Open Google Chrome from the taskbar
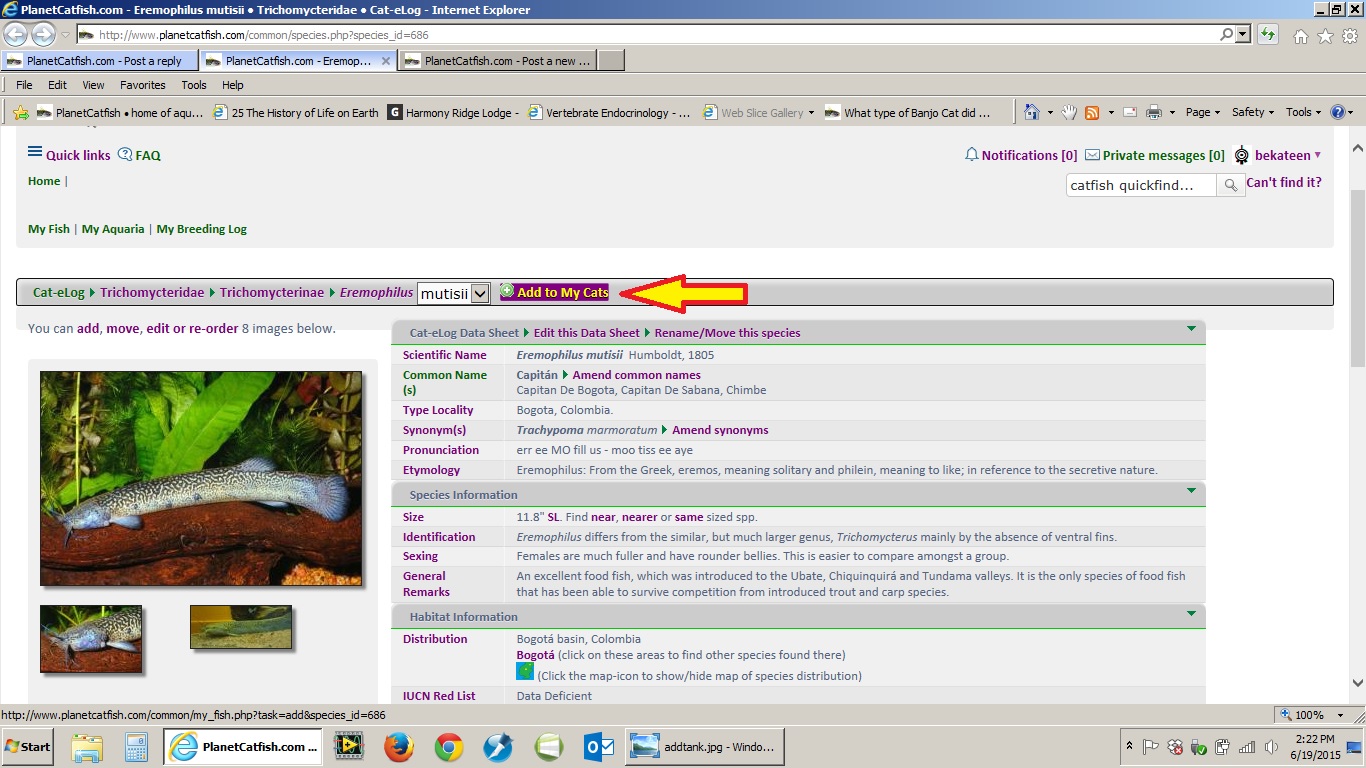 tap(449, 746)
